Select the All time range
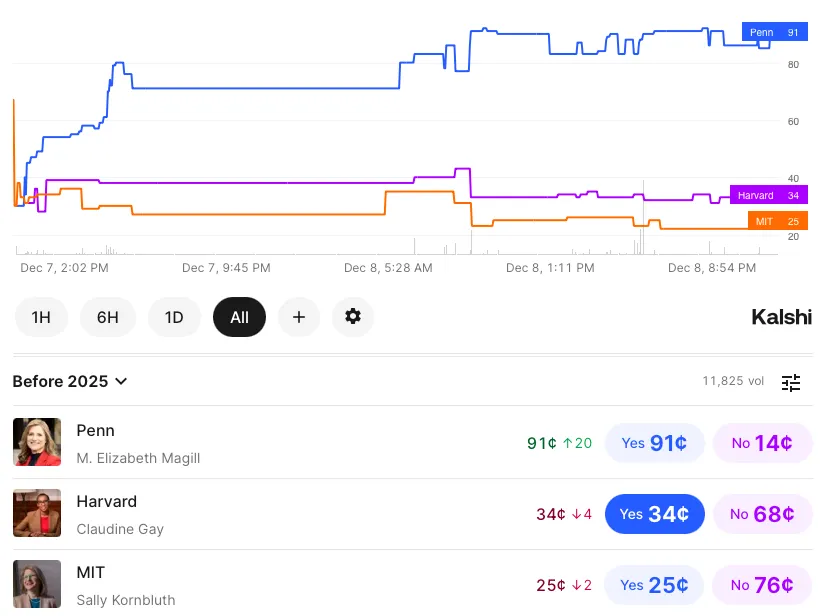820x616 pixels. pos(240,317)
